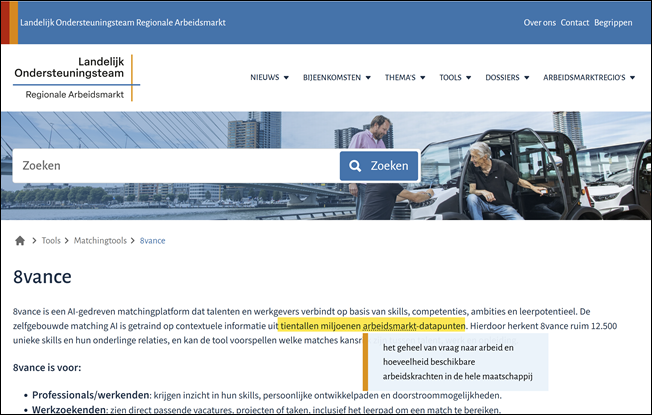Viewport: 652px width, 415px height.
Task: Open the Dossiers dropdown menu
Action: (507, 77)
